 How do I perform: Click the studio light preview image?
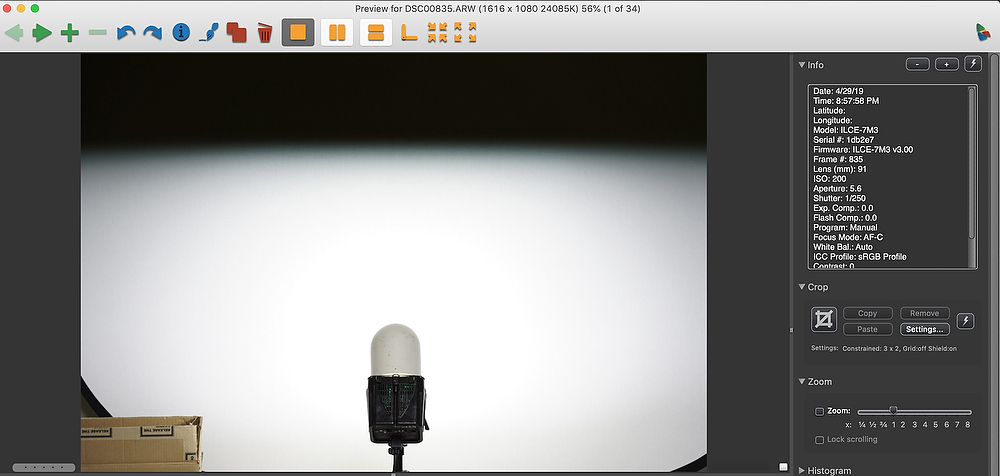click(393, 262)
